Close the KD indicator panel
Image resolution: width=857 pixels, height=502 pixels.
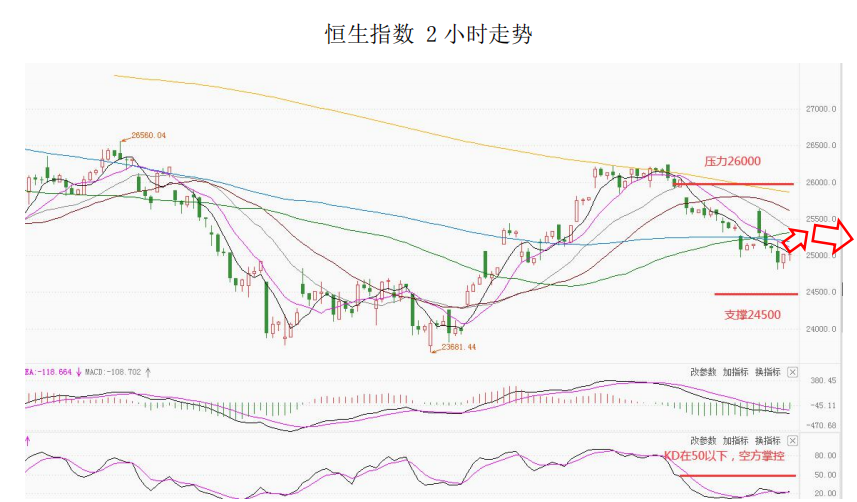(x=792, y=440)
